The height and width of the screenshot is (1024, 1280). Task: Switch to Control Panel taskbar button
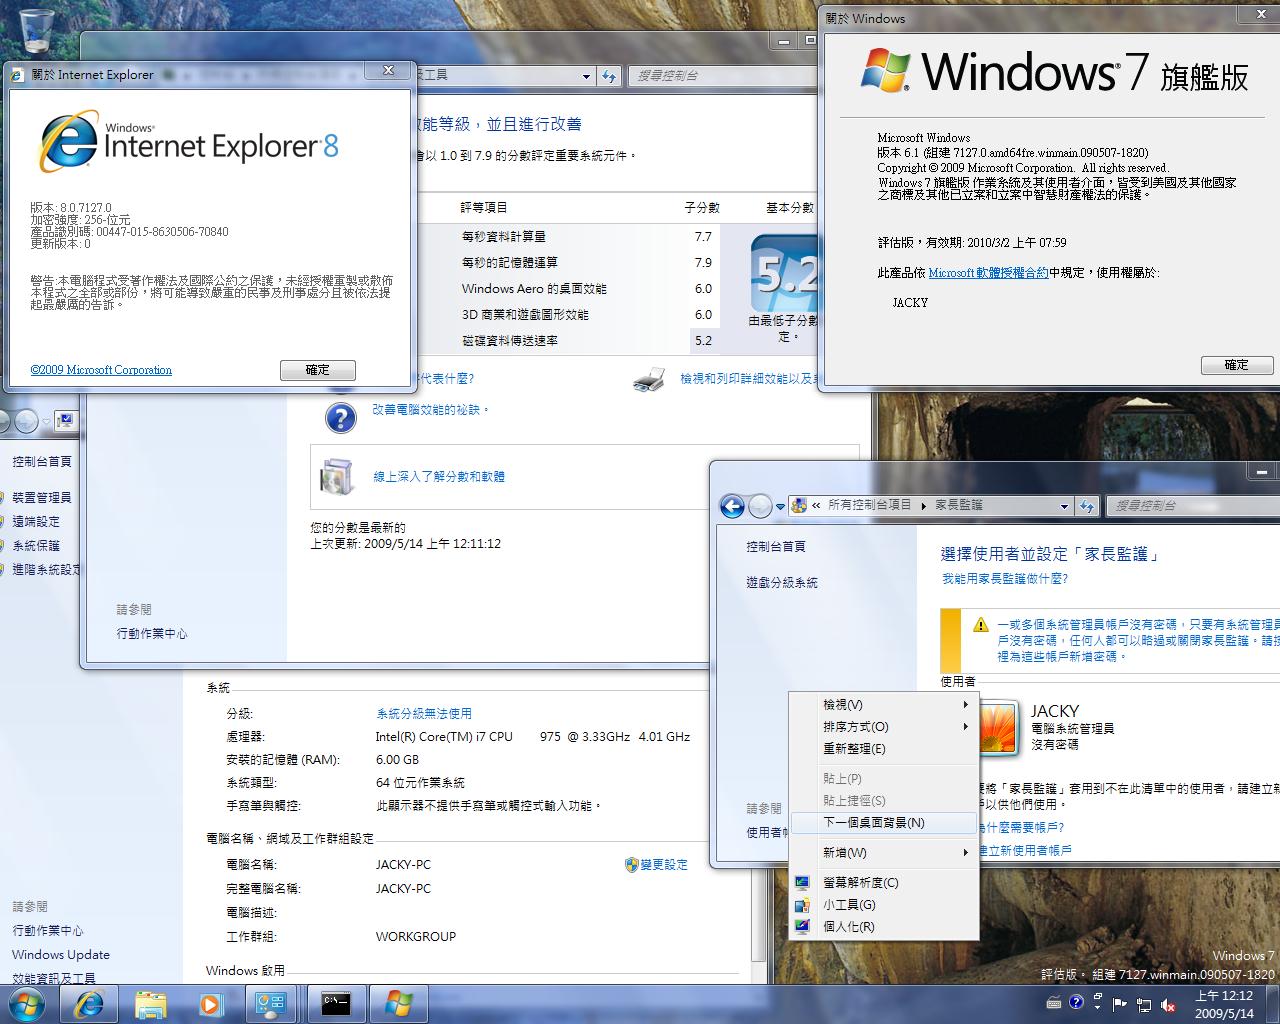click(272, 1004)
